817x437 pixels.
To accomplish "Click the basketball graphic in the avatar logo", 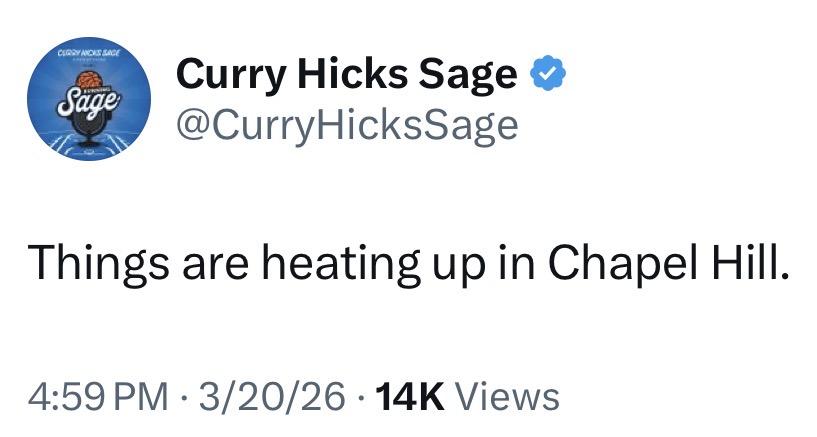I will point(89,79).
